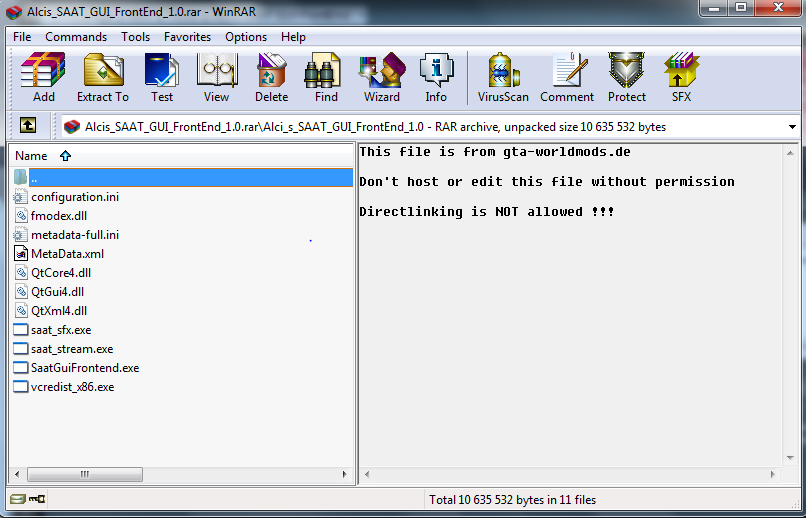
Task: Open the File menu
Action: 22,37
